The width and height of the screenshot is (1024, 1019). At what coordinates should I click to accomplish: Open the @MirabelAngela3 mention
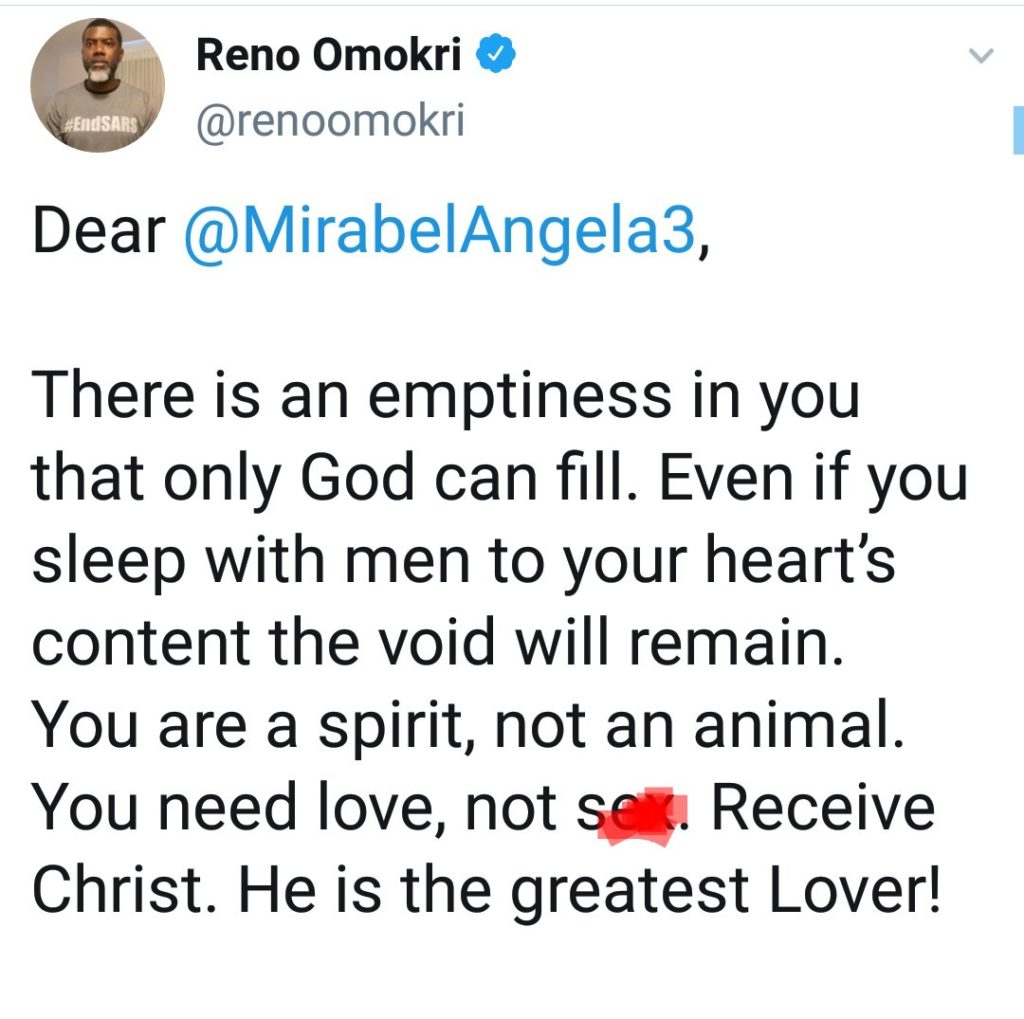tap(439, 232)
